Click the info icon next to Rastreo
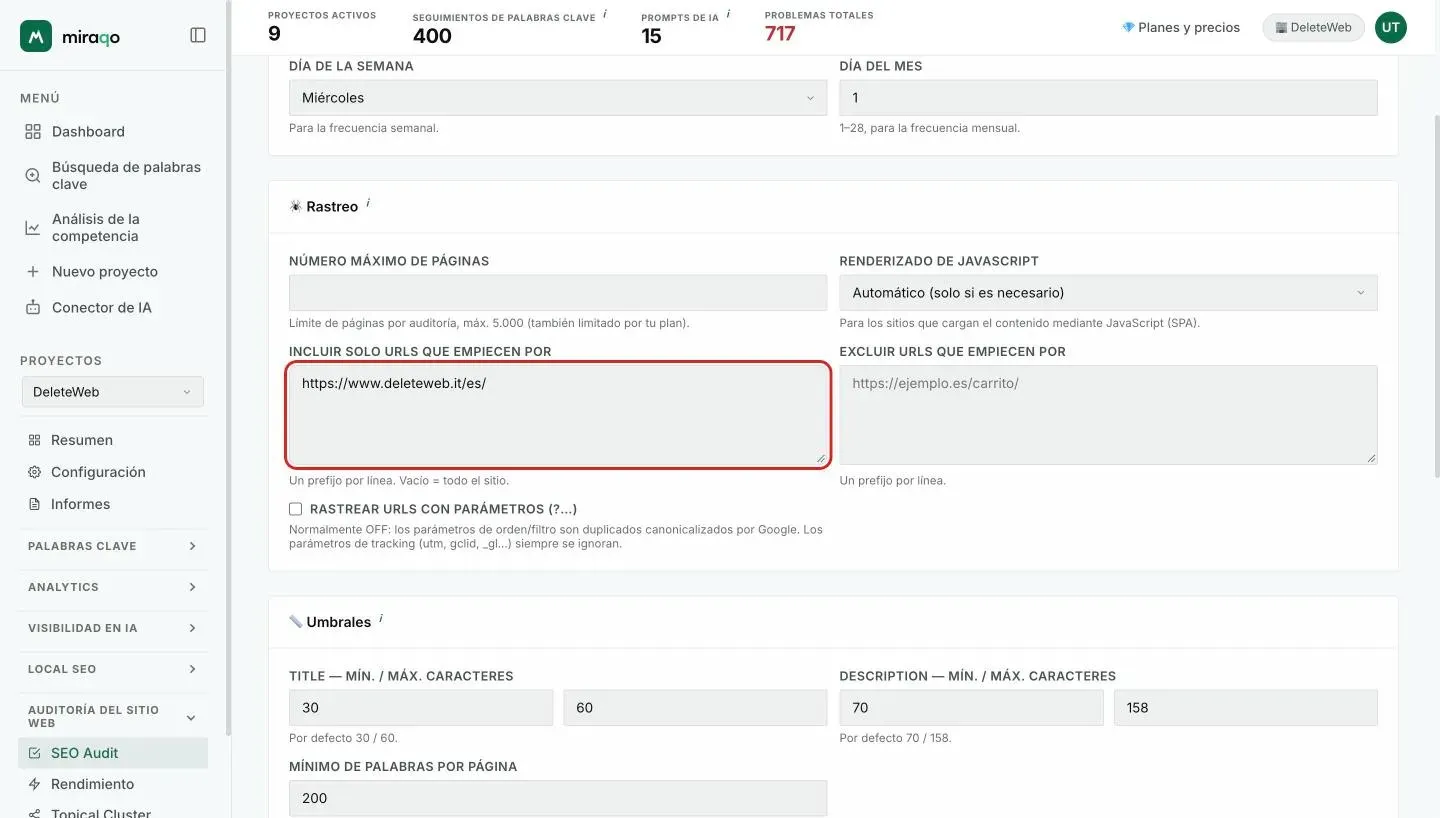This screenshot has height=818, width=1440. pyautogui.click(x=368, y=203)
